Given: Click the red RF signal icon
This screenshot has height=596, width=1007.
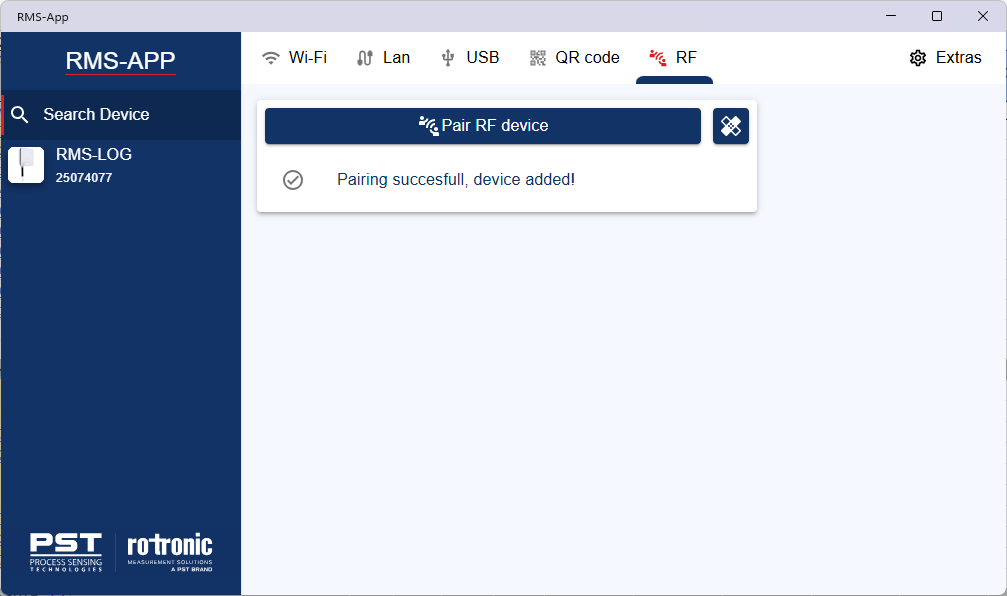Looking at the screenshot, I should pos(657,58).
